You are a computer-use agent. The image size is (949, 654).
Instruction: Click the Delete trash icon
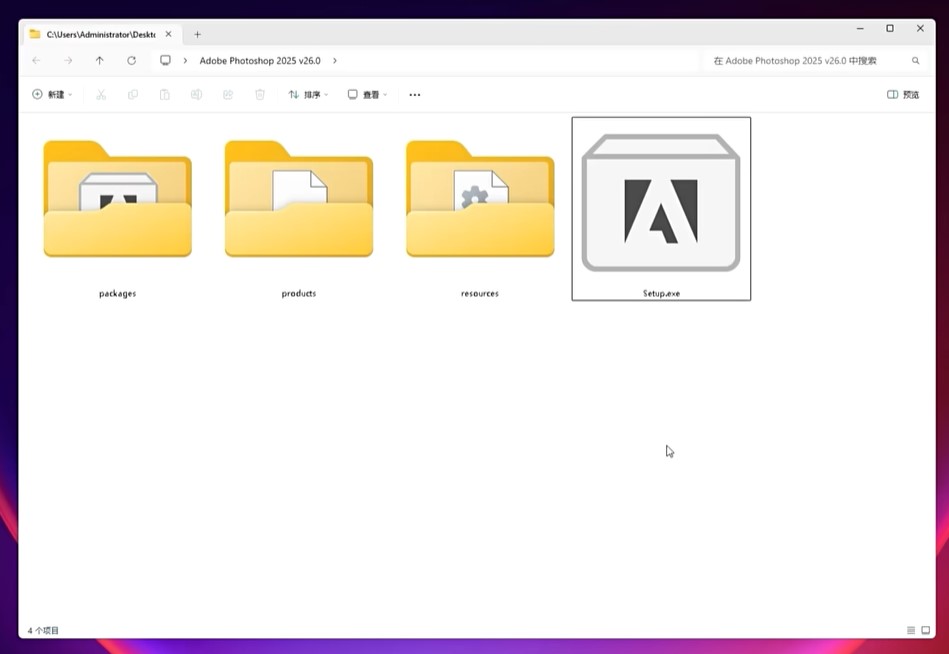click(x=260, y=94)
